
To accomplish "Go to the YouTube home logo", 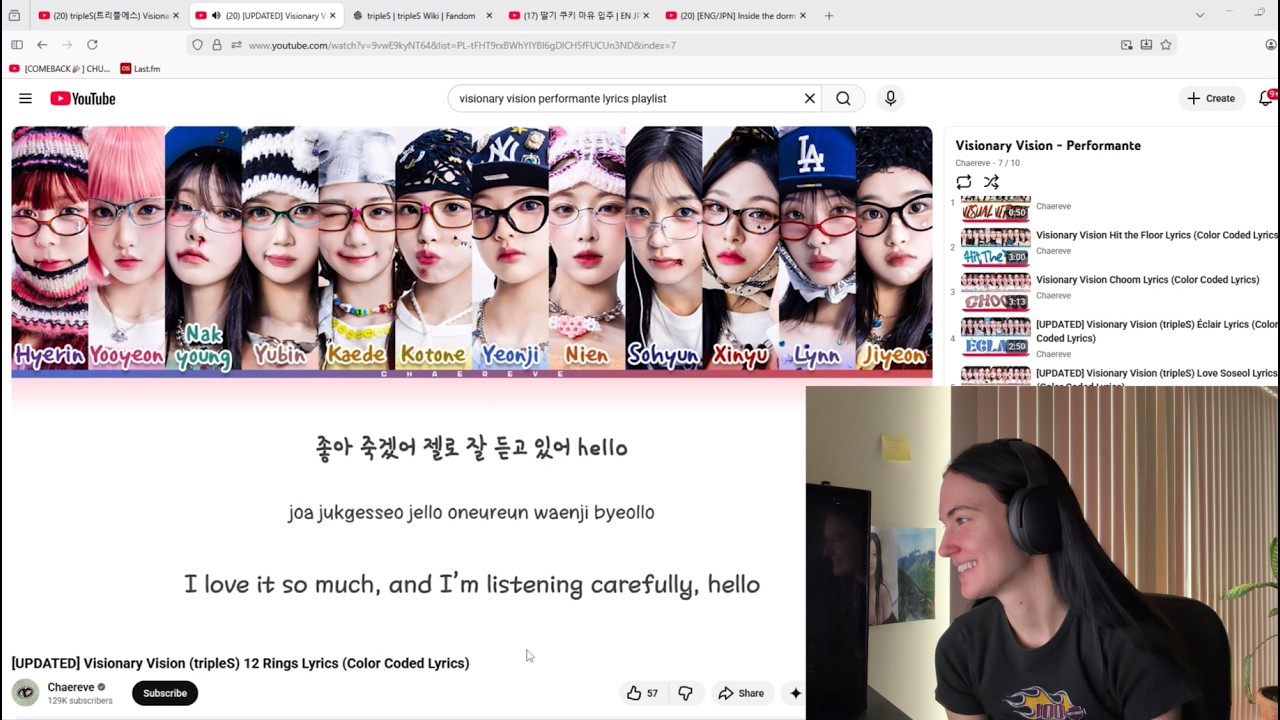I will pos(83,98).
